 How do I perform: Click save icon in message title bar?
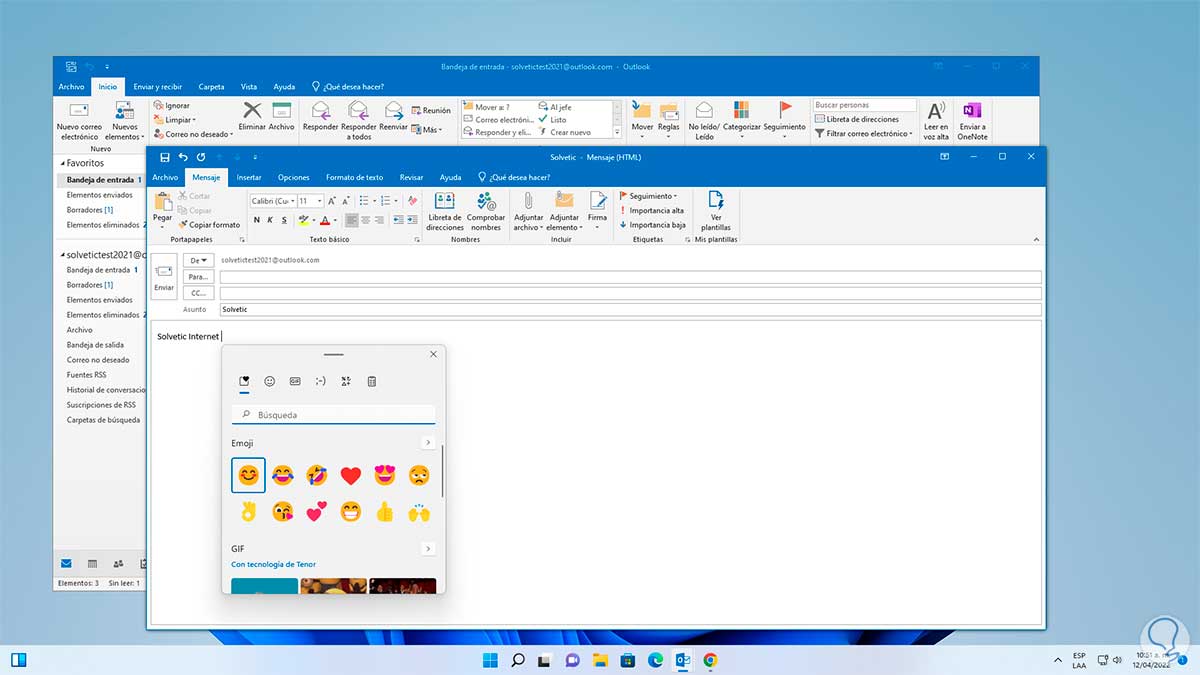165,157
